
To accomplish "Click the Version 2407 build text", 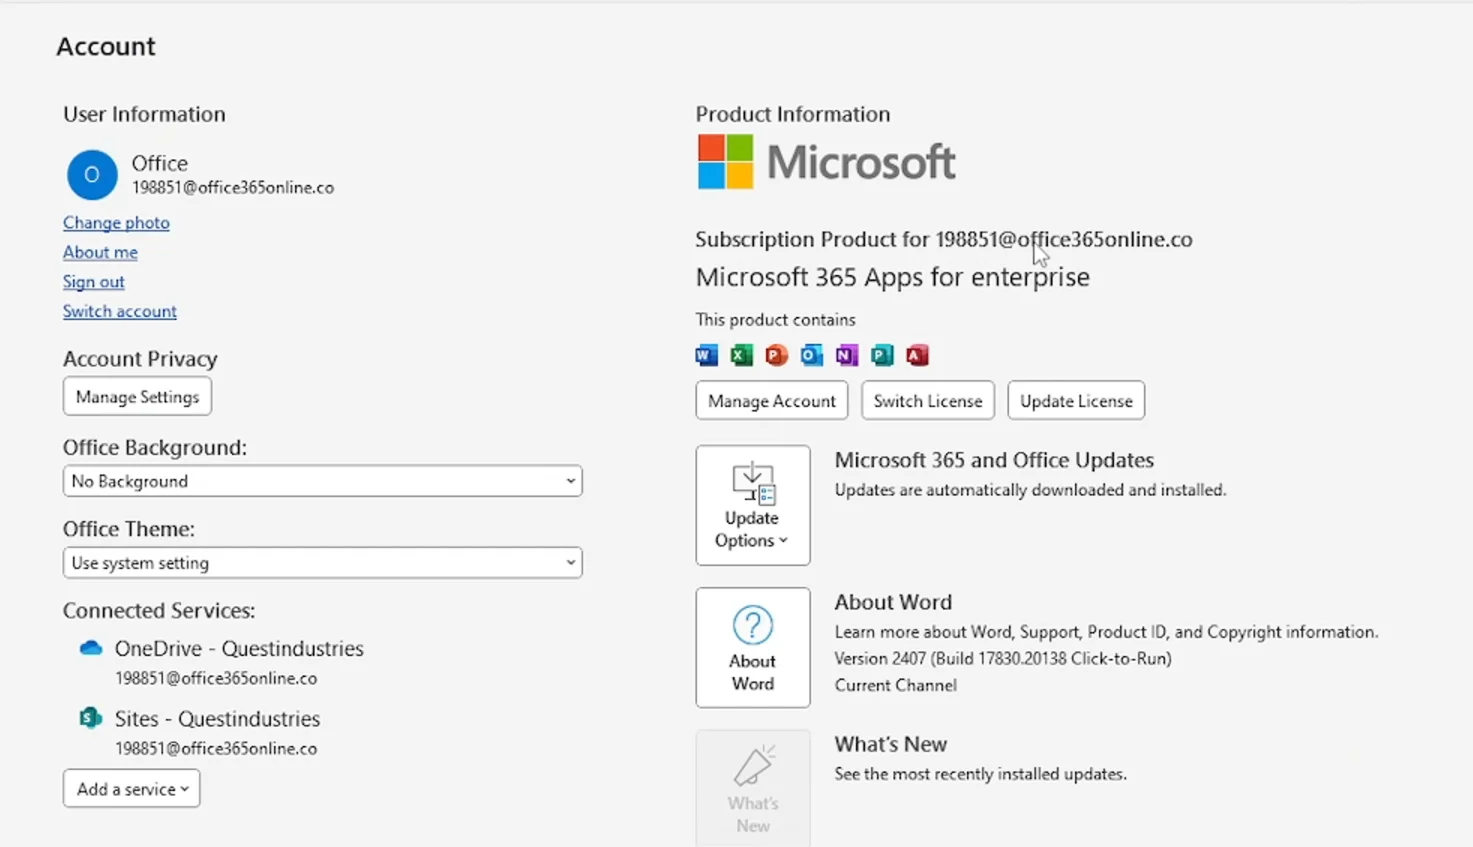I will pos(1003,659).
